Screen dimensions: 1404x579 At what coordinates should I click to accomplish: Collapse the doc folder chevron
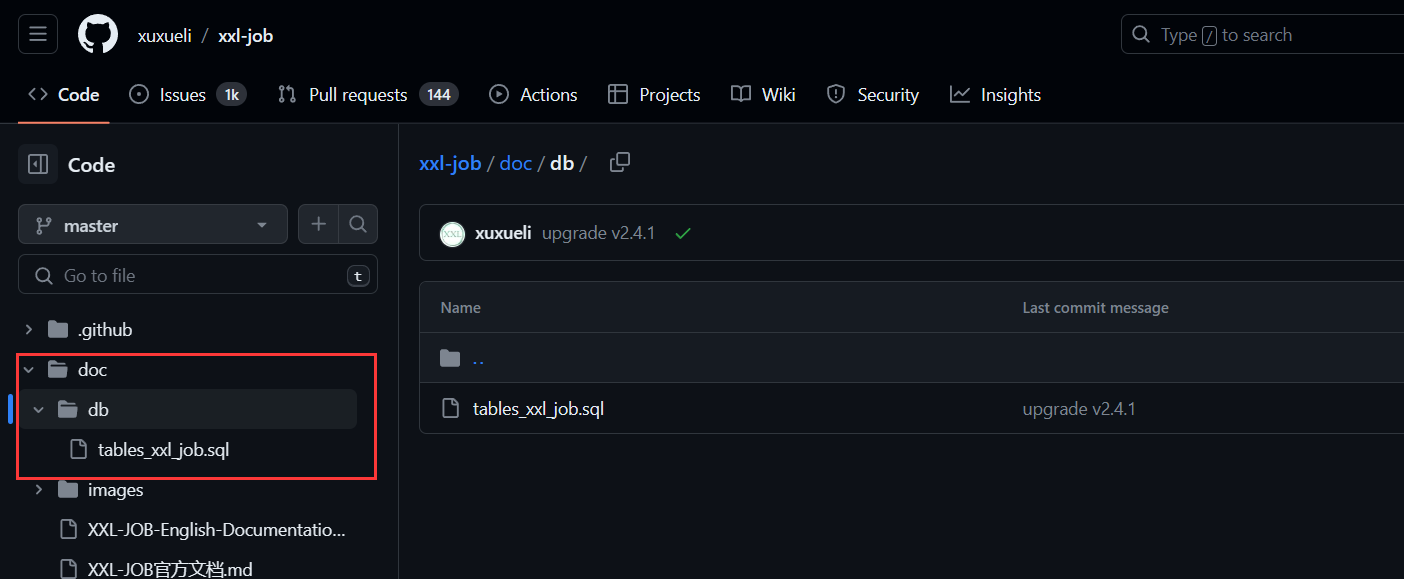(29, 370)
